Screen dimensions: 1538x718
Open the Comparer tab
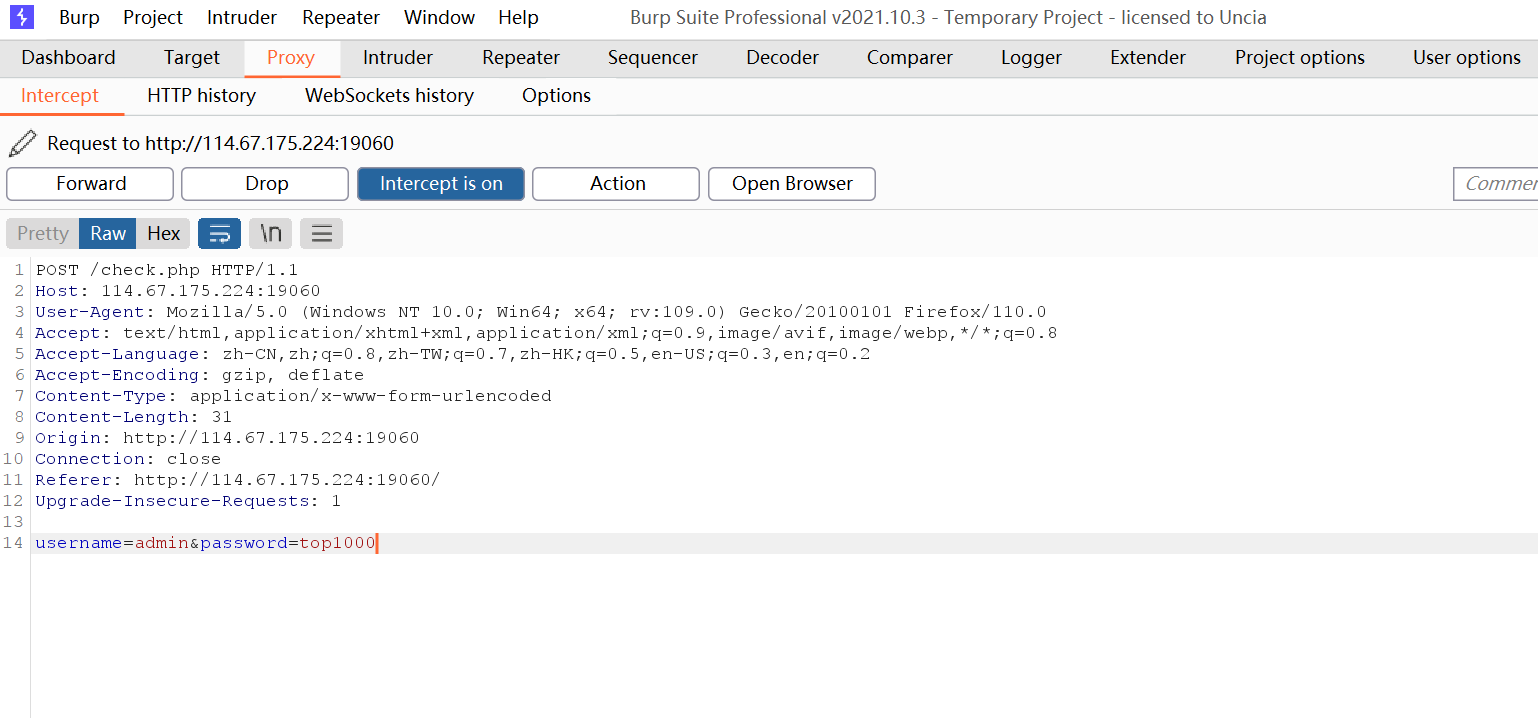click(910, 58)
